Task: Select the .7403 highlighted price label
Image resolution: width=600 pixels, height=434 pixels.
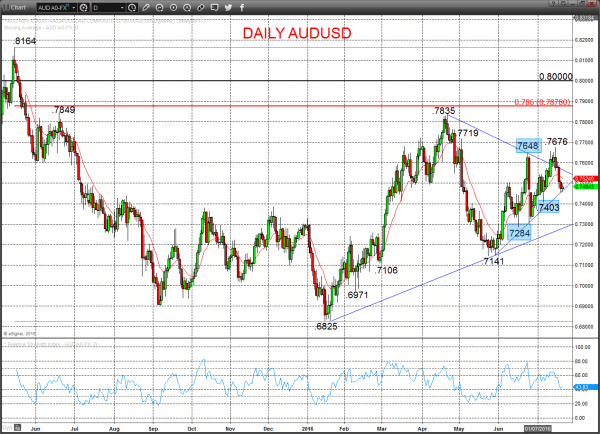Action: [x=549, y=207]
